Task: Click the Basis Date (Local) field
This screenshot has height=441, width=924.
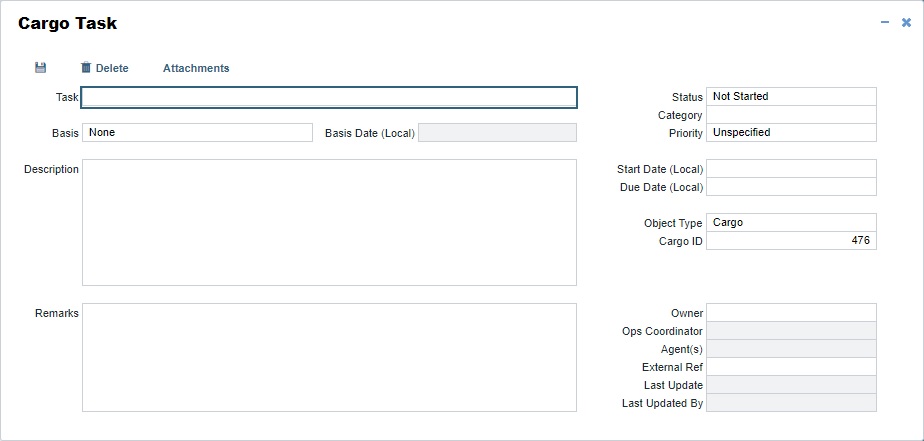Action: pos(497,133)
